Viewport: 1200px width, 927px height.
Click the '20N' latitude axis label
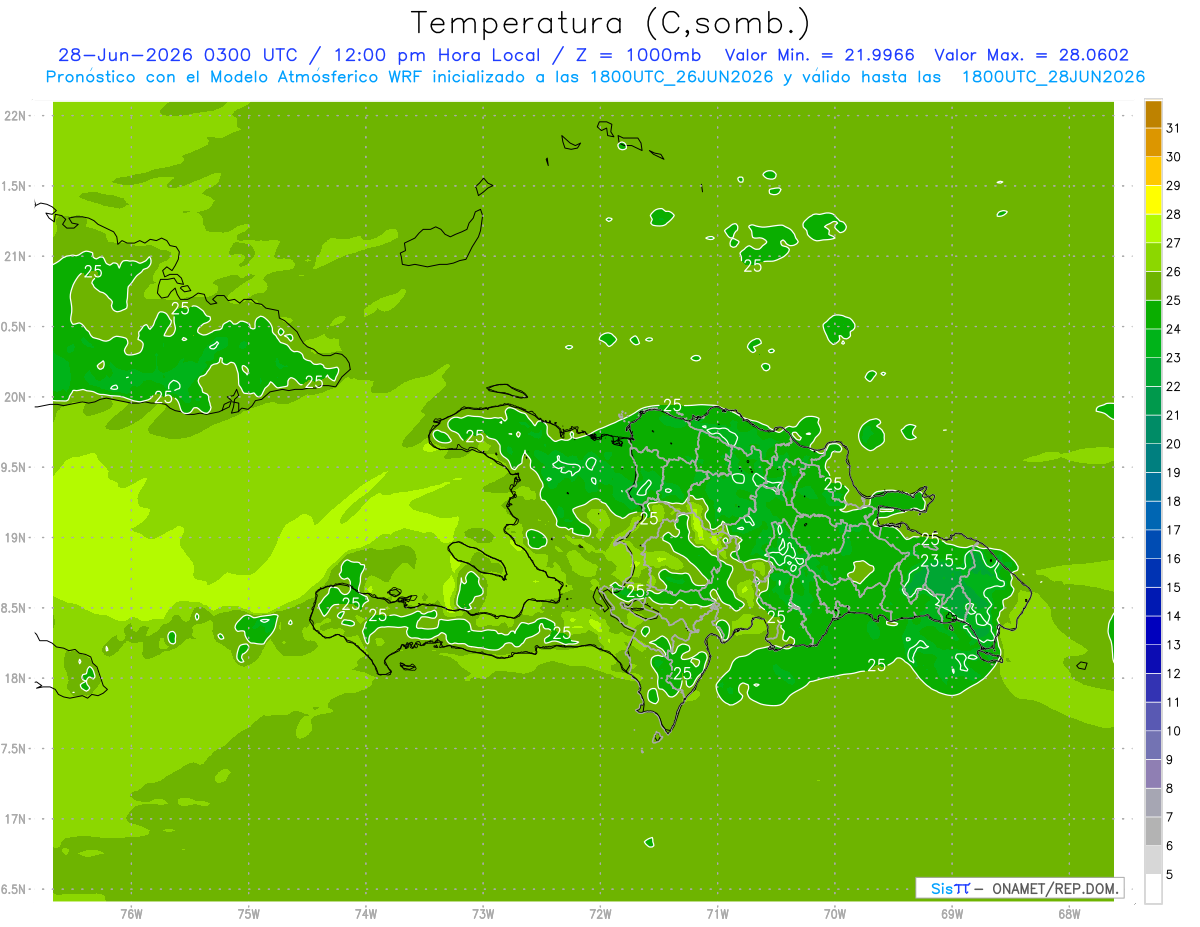coord(15,397)
